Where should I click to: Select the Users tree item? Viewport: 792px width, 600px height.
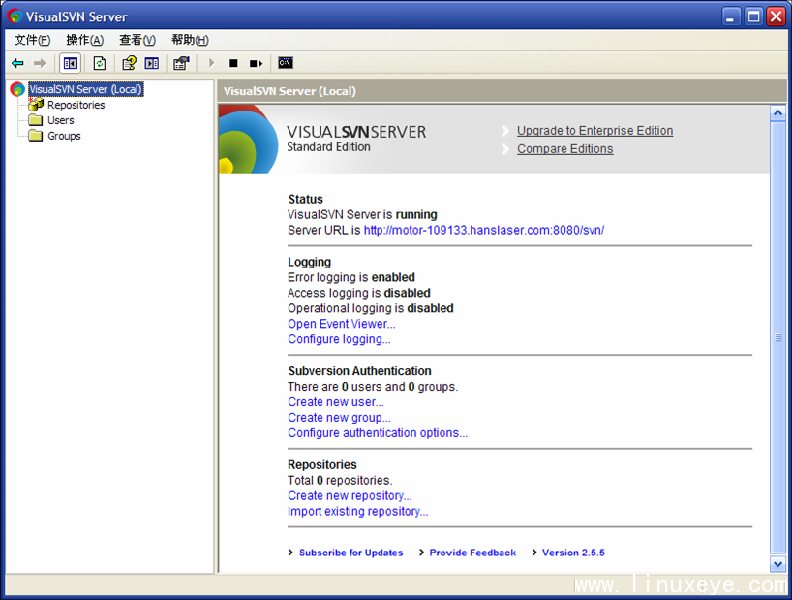pos(61,120)
